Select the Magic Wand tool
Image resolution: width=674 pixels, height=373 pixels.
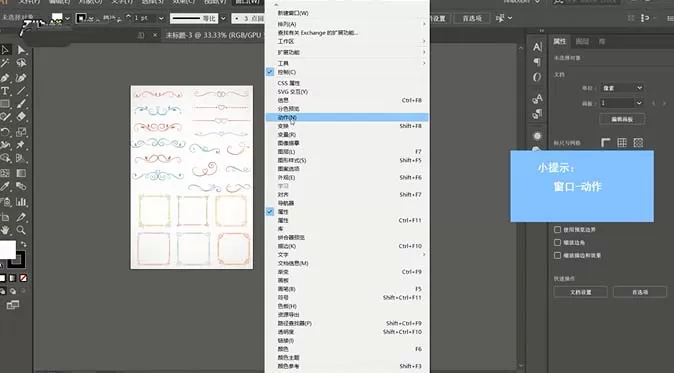tap(5, 64)
